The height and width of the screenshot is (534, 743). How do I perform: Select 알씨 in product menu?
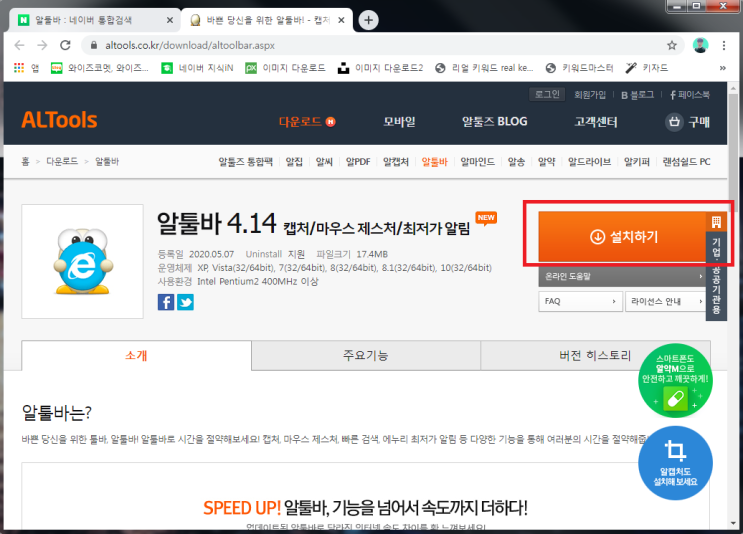325,162
